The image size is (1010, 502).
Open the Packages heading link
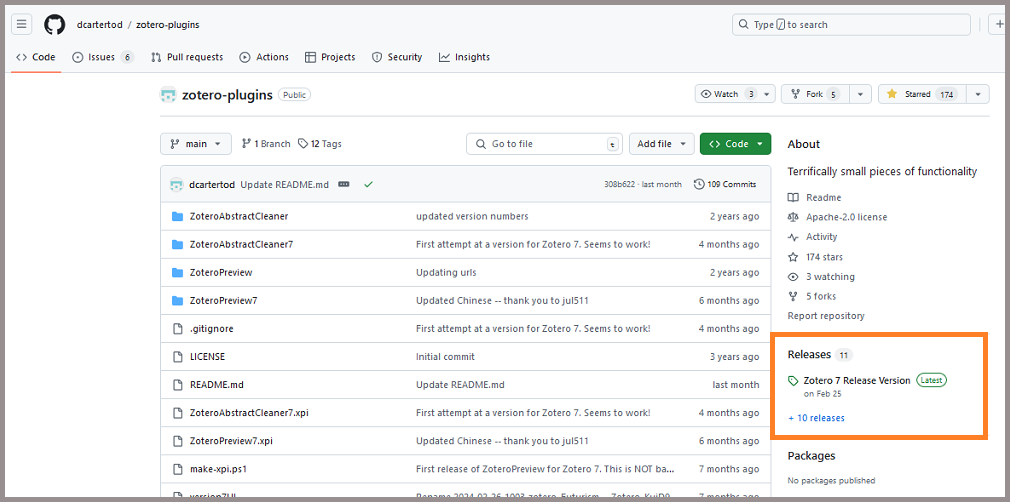[812, 456]
